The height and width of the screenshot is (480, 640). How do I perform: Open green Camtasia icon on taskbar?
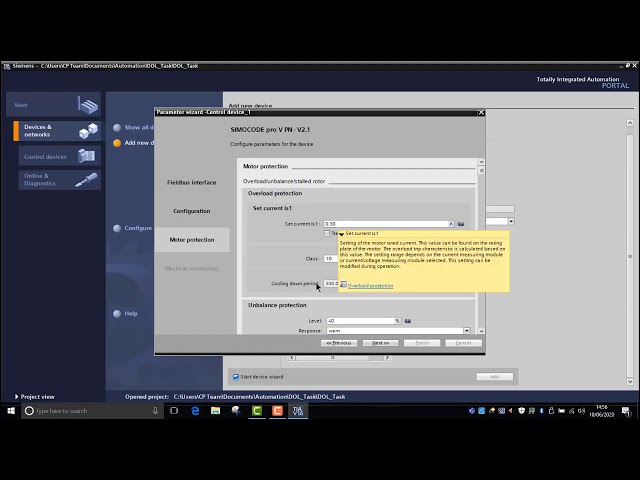click(257, 411)
